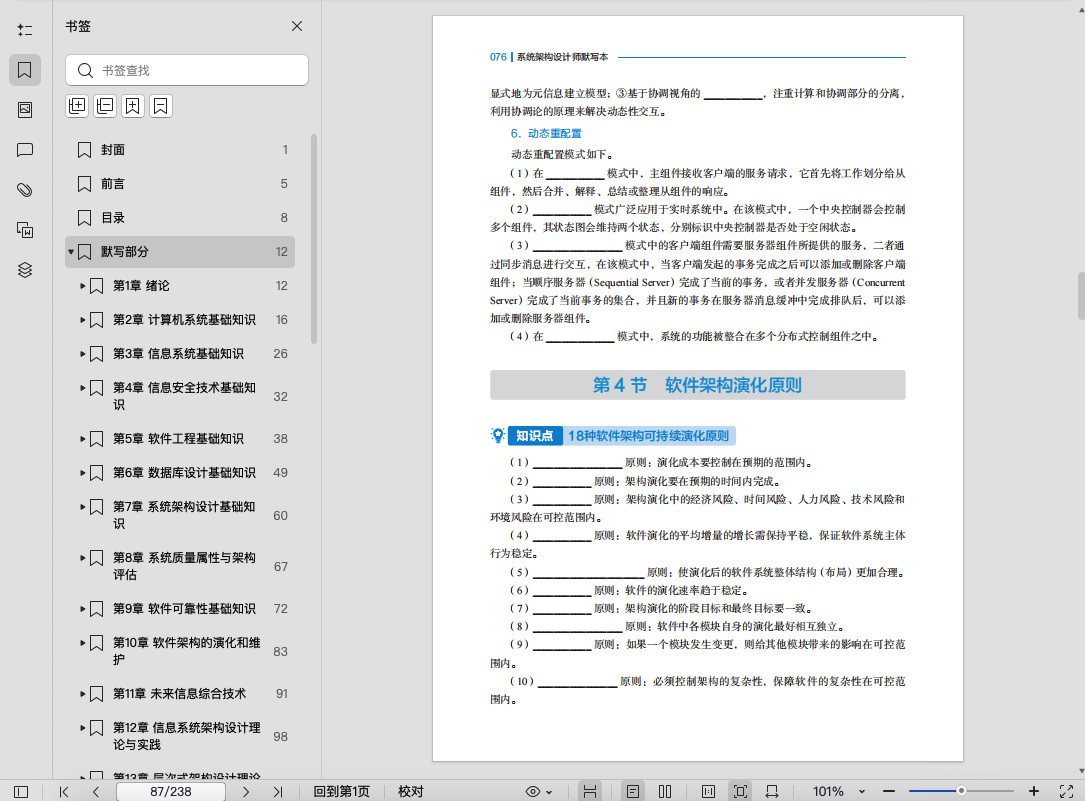
Task: Toggle fit page view icon
Action: [740, 791]
